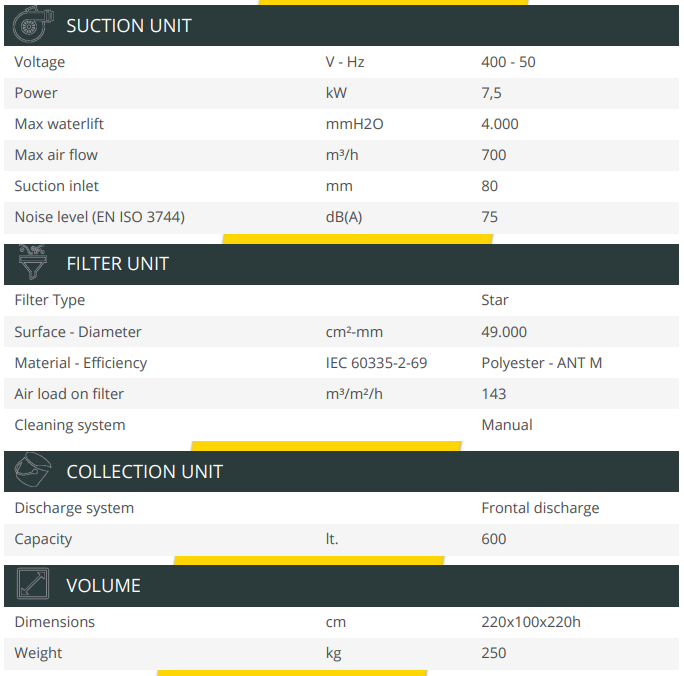Viewport: 684px width, 676px height.
Task: Click the Max air flow label
Action: [x=56, y=155]
